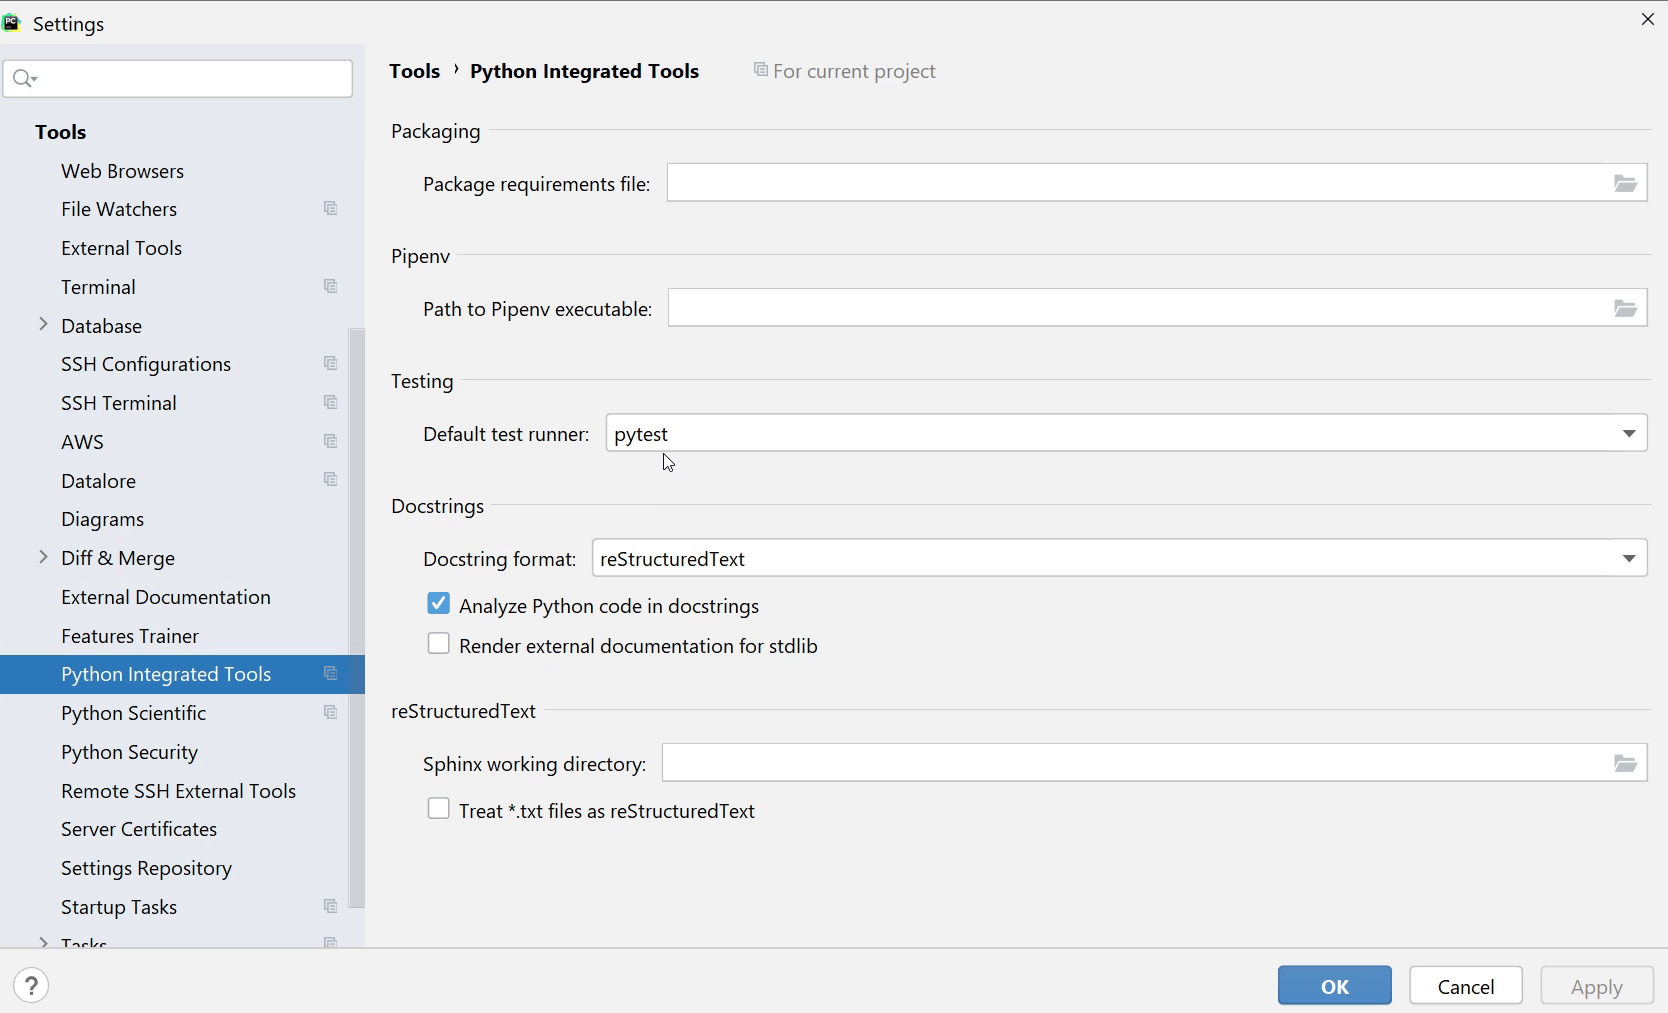Click project-level icon beside Startup Tasks
This screenshot has width=1668, height=1013.
[330, 907]
